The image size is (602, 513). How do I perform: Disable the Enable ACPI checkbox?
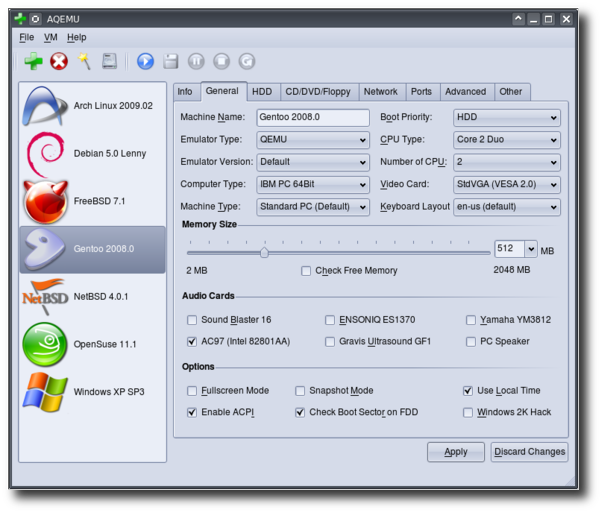pos(192,412)
